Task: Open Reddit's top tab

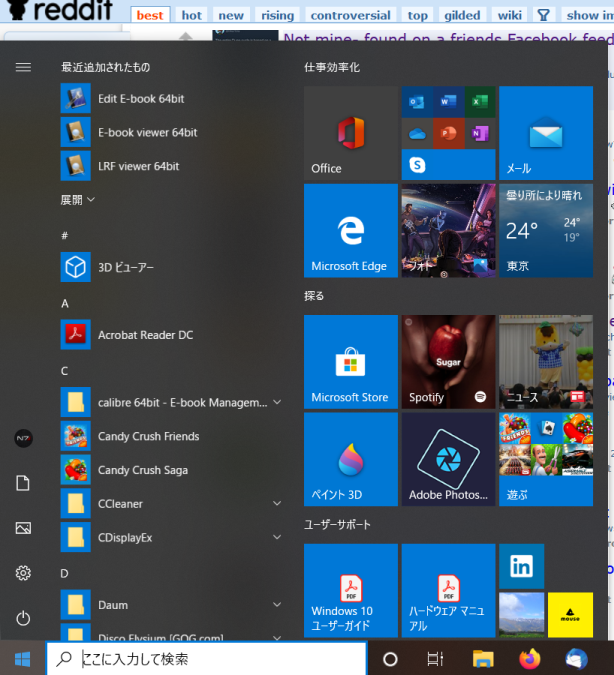Action: [418, 15]
